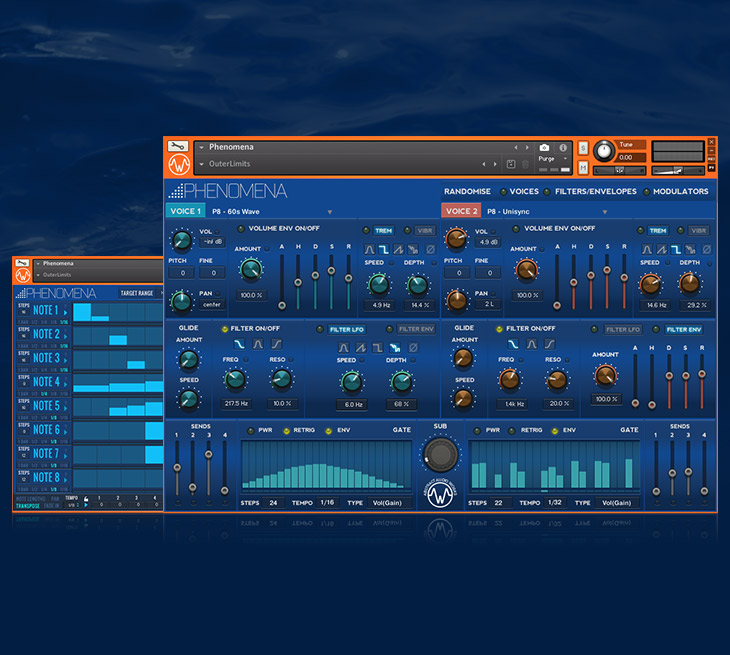Open the wrench edit icon in the main Phenomena header
The width and height of the screenshot is (730, 655).
coord(178,146)
